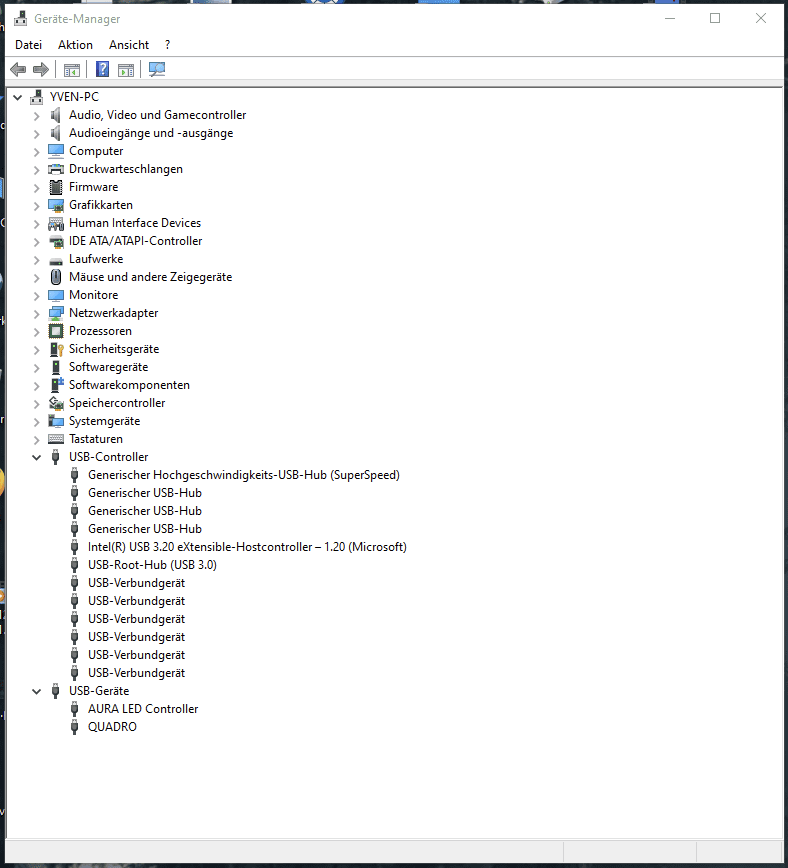This screenshot has height=868, width=788.
Task: Click the Systemgeräte icon
Action: (56, 421)
